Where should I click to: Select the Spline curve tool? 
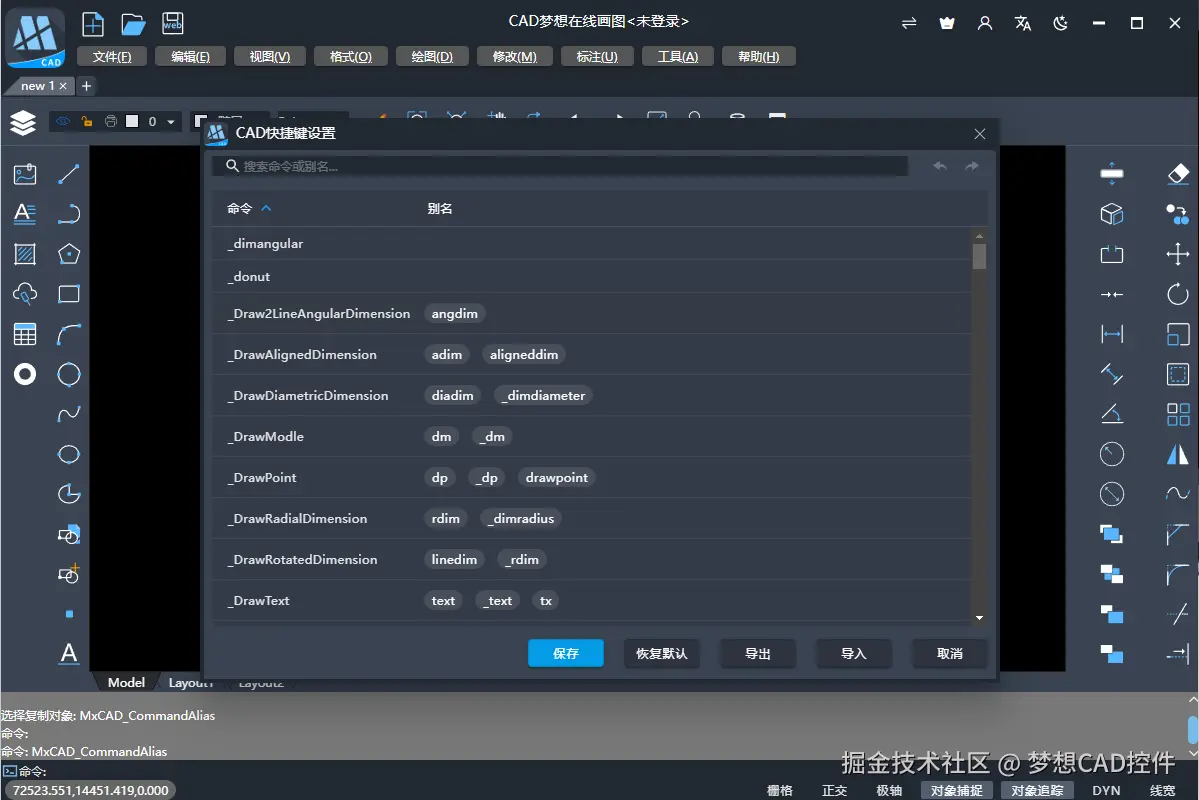(69, 414)
